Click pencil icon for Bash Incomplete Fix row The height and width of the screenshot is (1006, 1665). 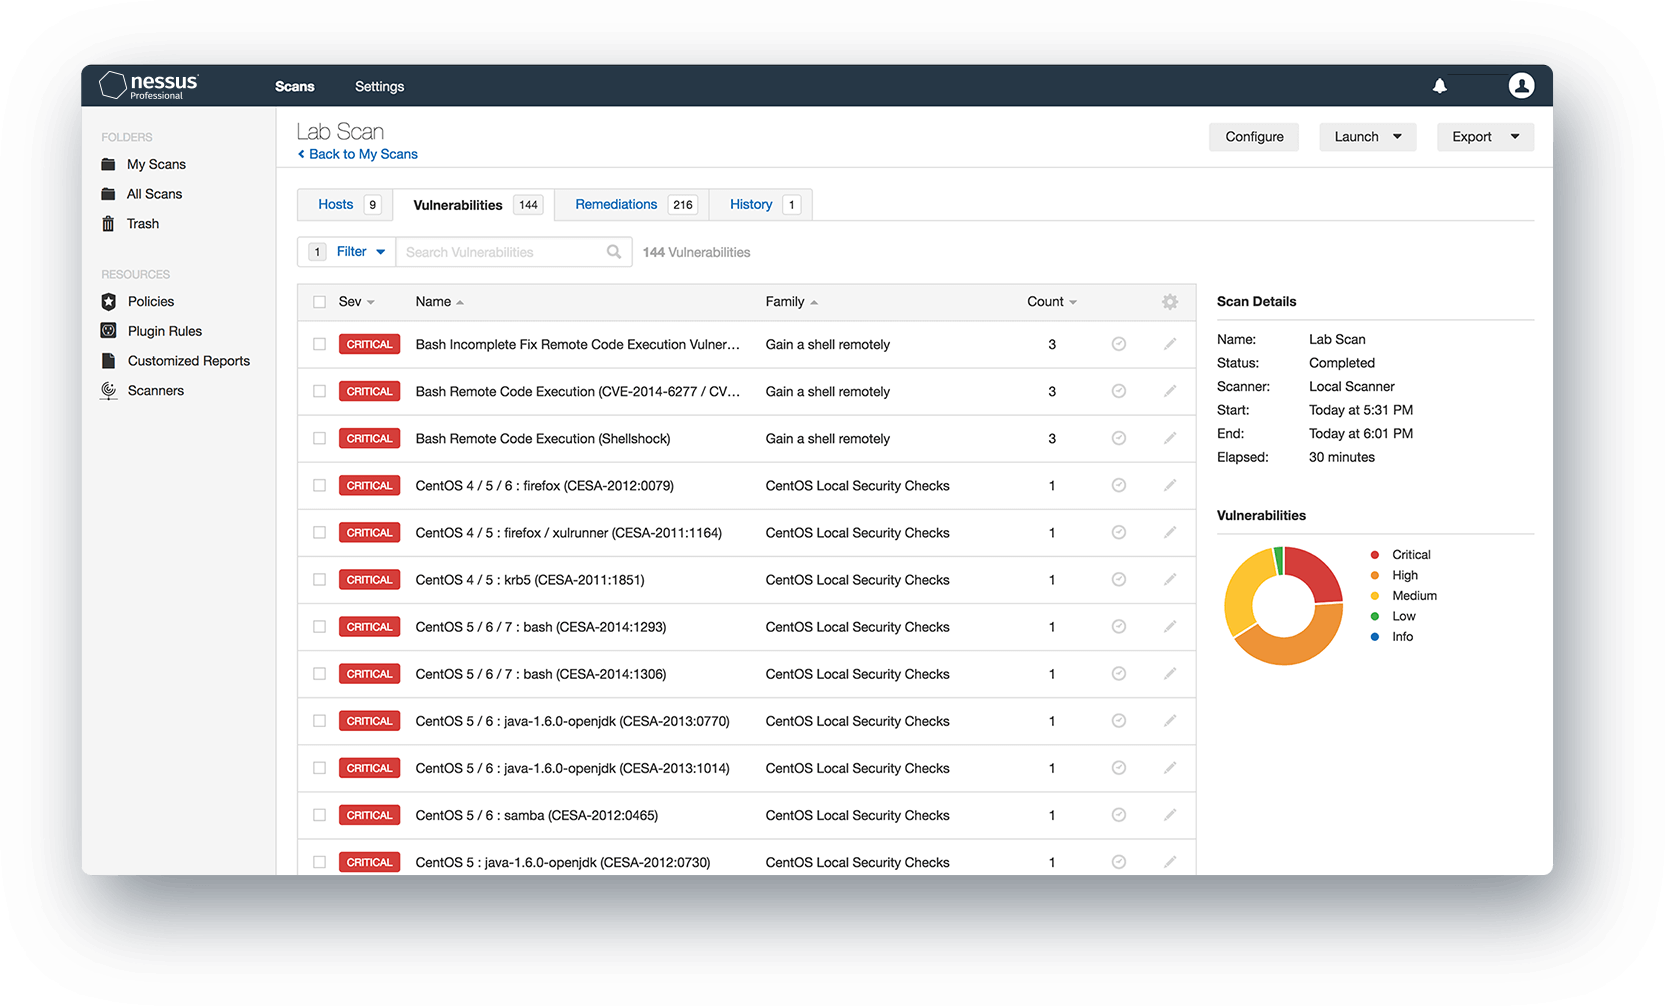pos(1170,344)
